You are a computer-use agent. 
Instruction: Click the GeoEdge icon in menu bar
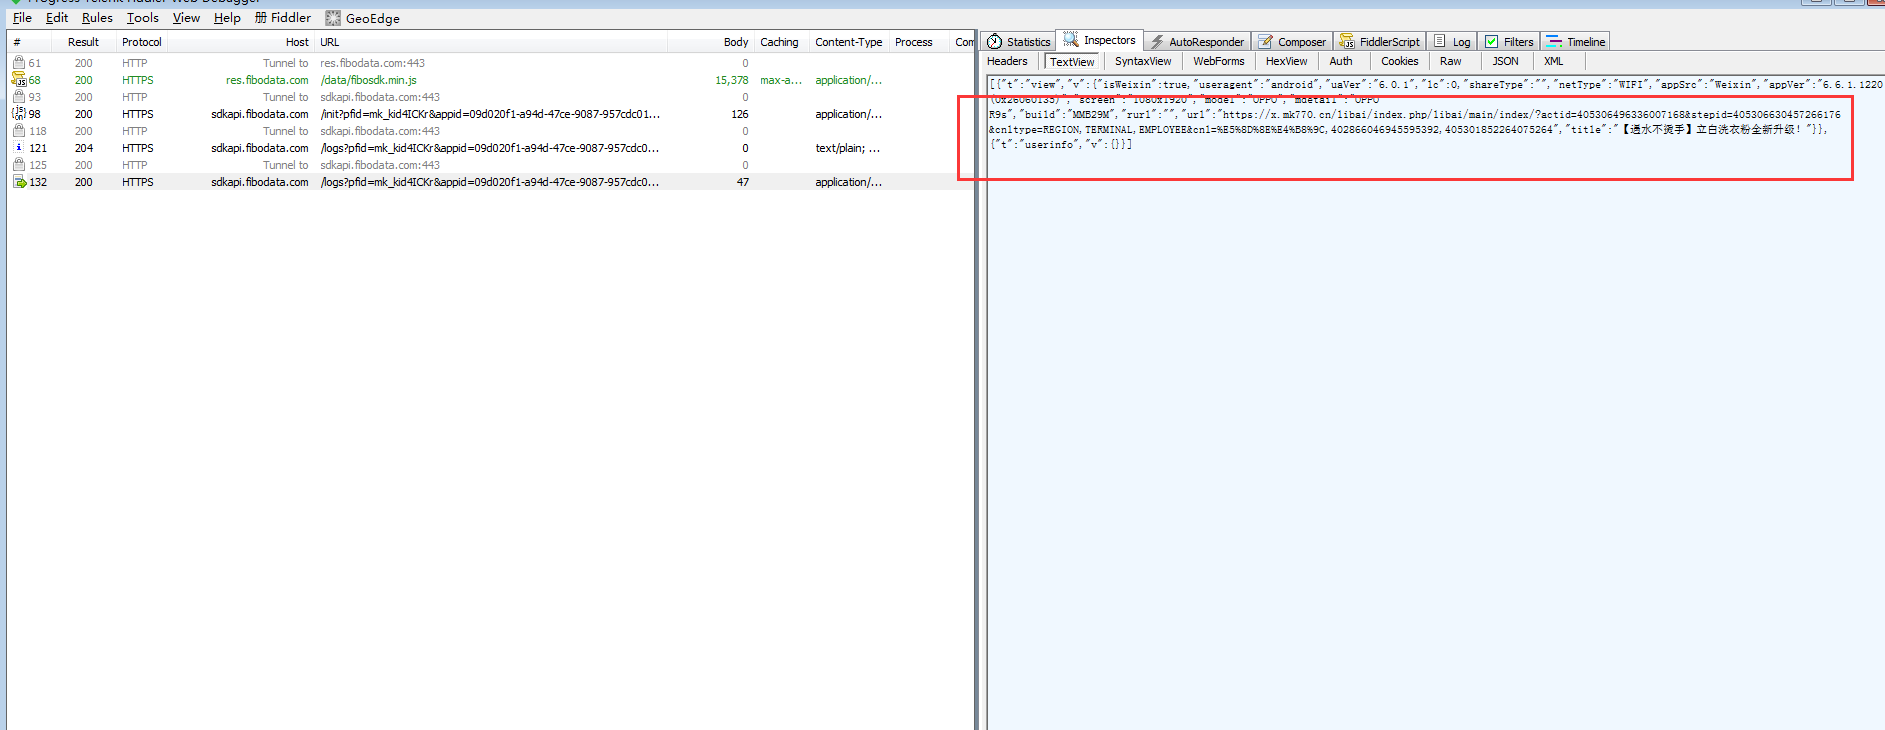333,18
